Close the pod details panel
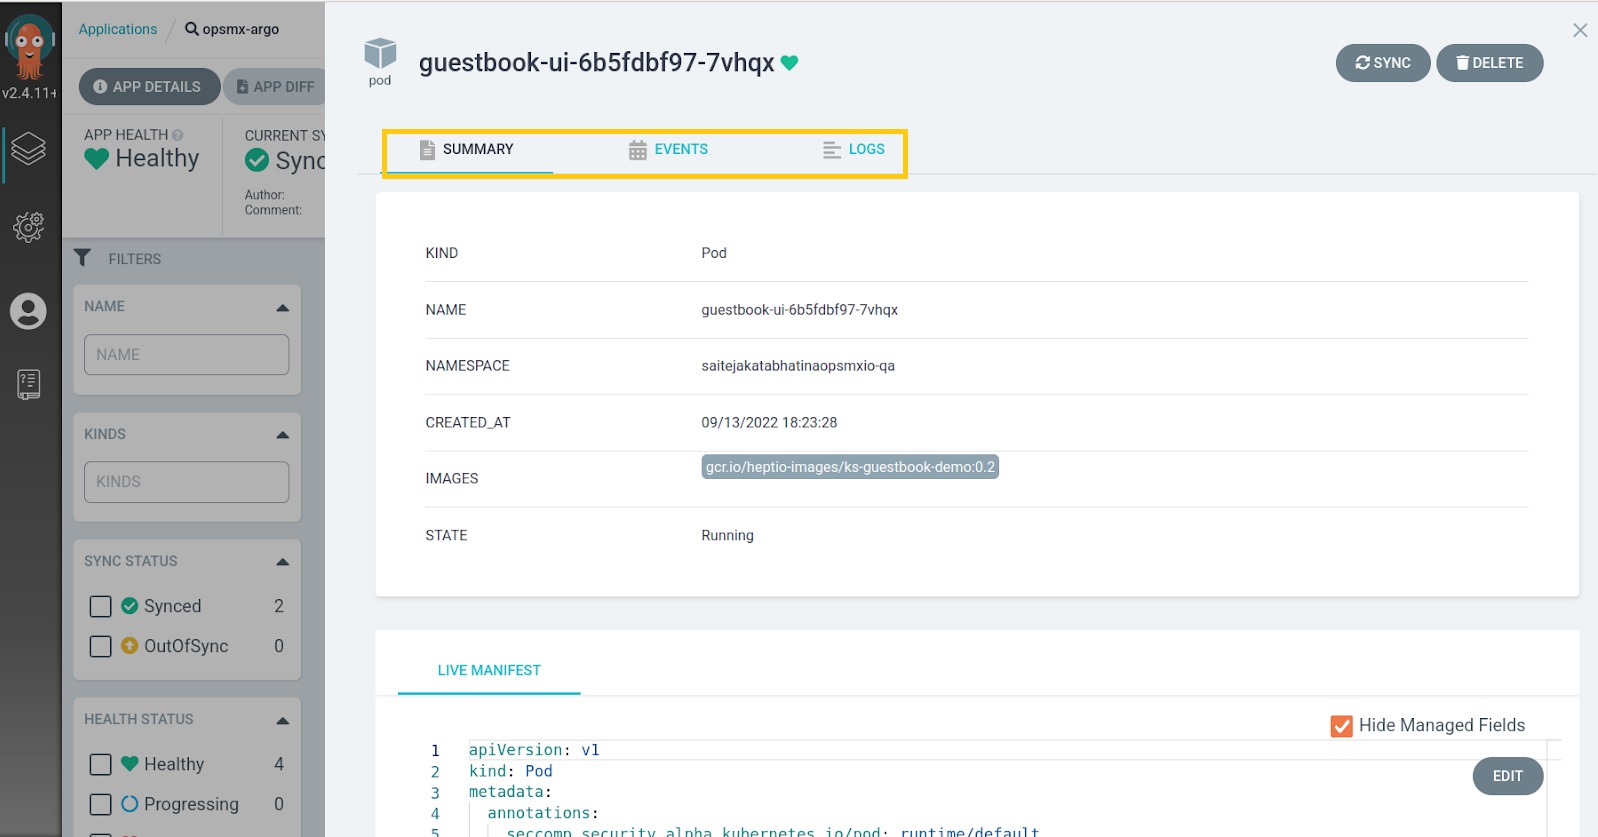Image resolution: width=1598 pixels, height=837 pixels. (x=1580, y=30)
